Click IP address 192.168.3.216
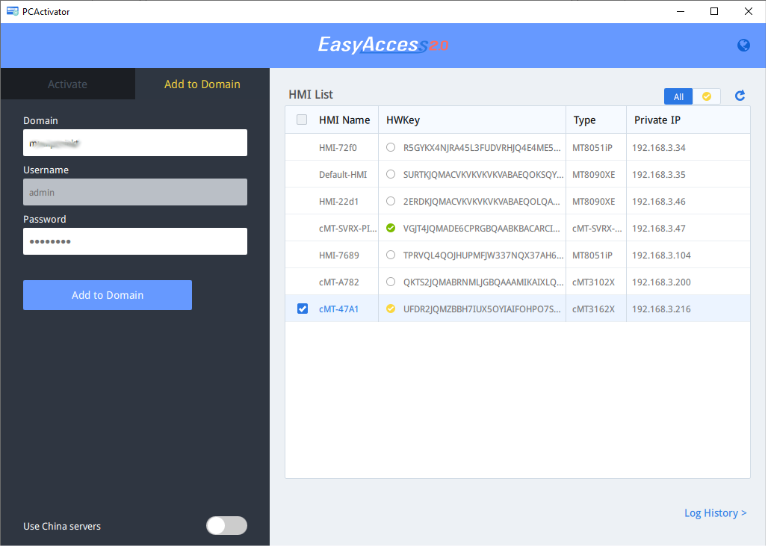Viewport: 766px width, 546px height. click(x=661, y=309)
